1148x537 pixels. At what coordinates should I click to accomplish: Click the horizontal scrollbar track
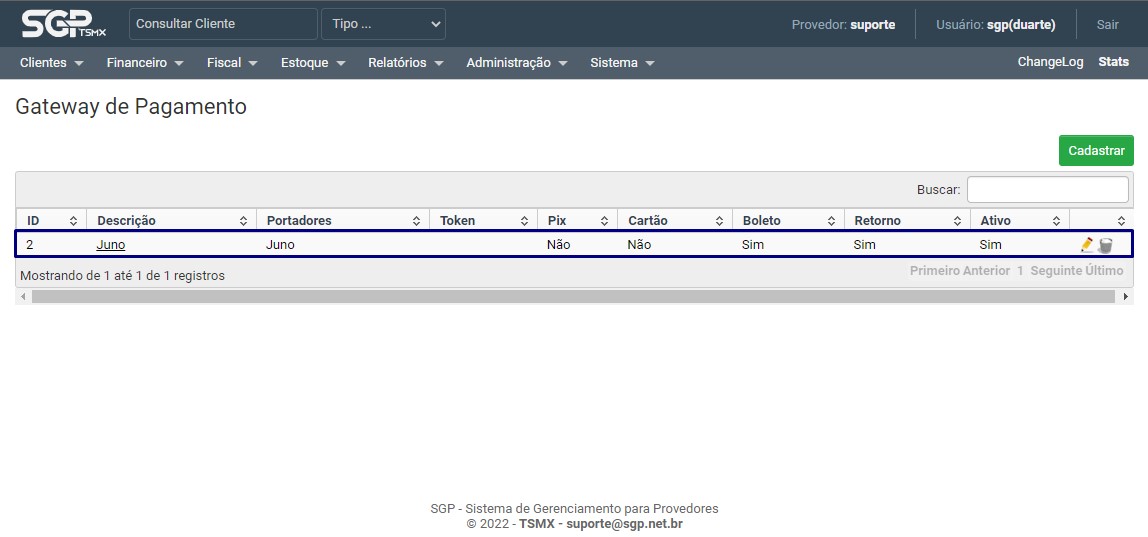(x=573, y=297)
